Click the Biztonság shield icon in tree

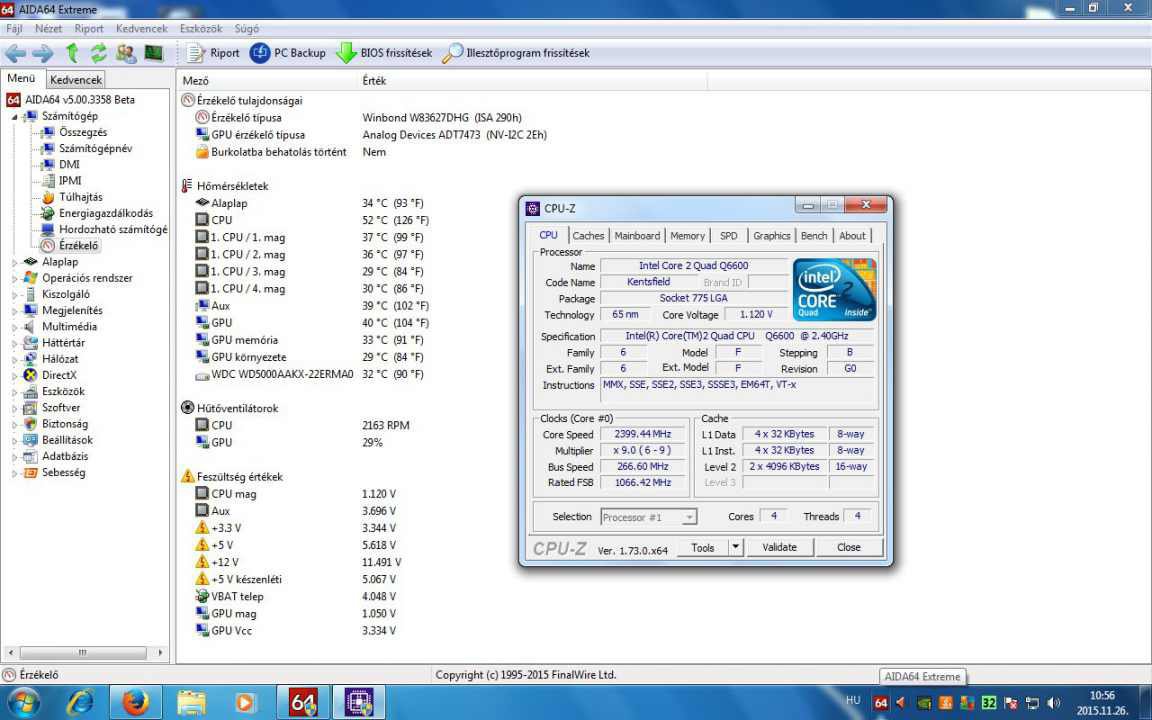pos(30,424)
